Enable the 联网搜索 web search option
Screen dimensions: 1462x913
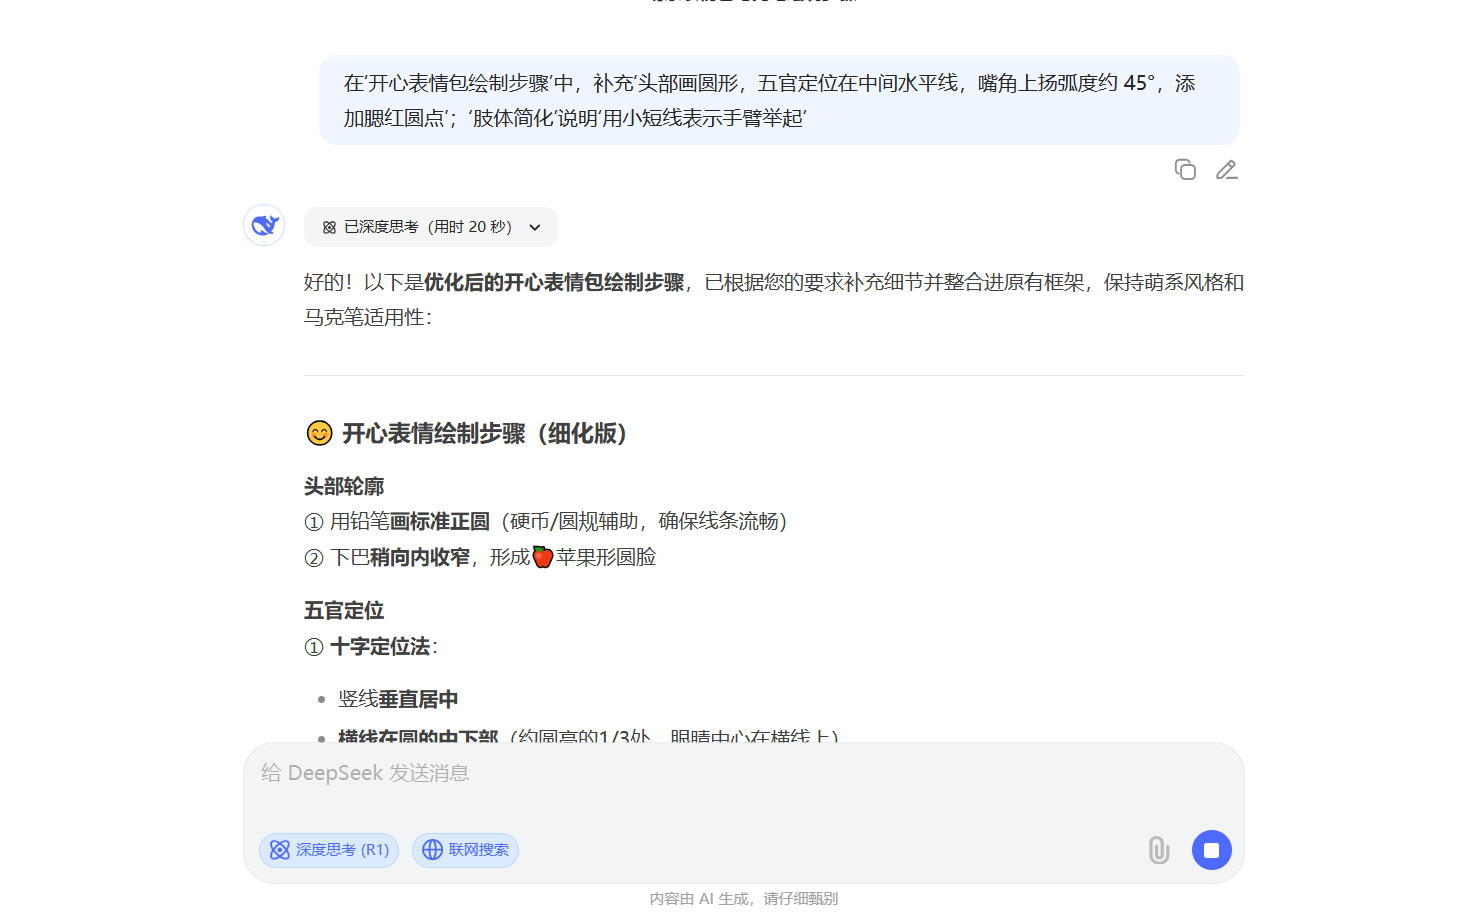(x=465, y=850)
